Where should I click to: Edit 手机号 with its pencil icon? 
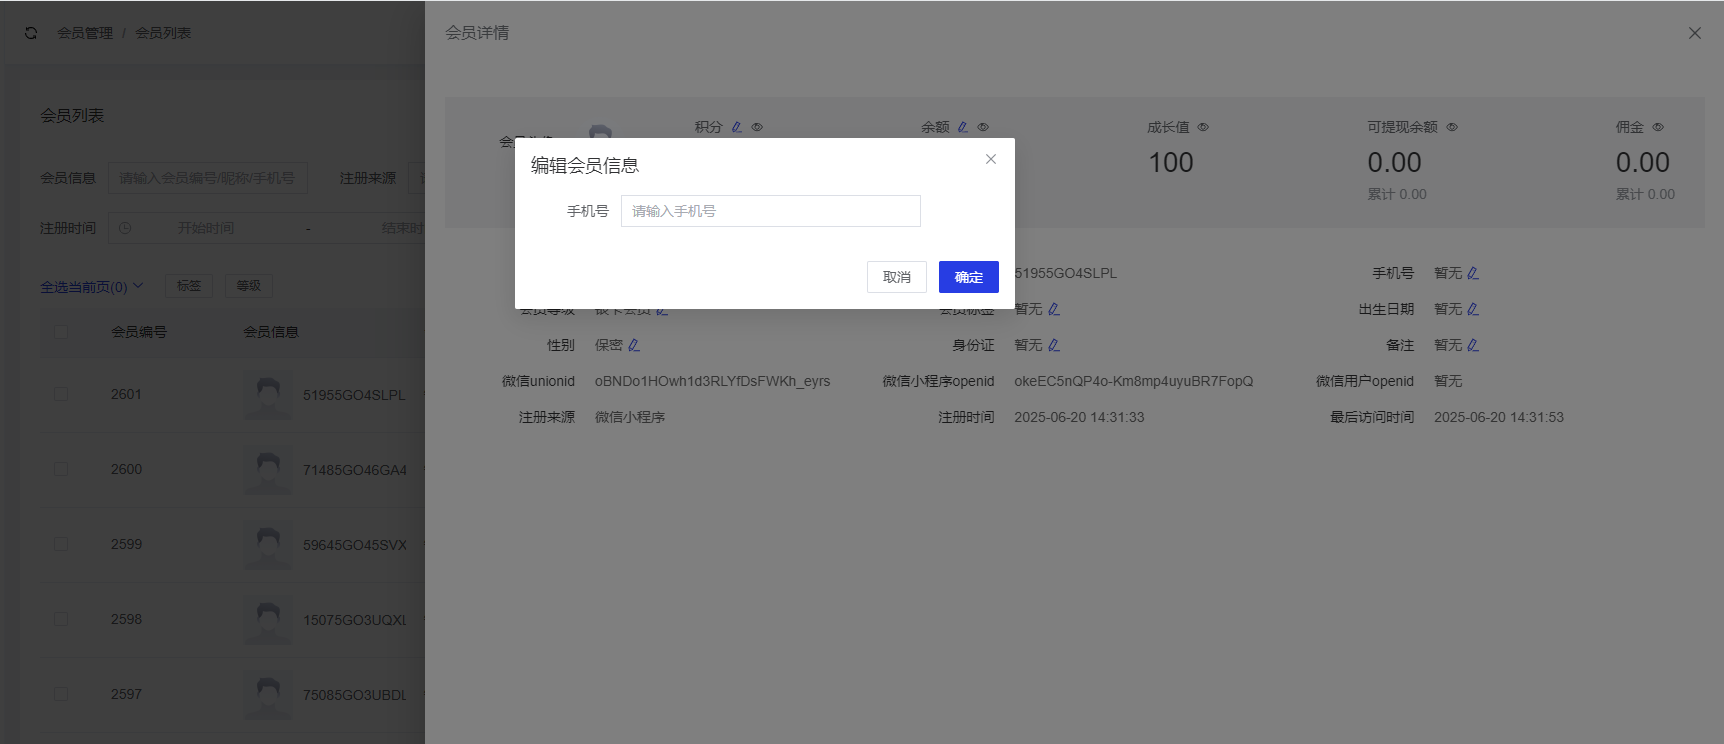(1473, 273)
